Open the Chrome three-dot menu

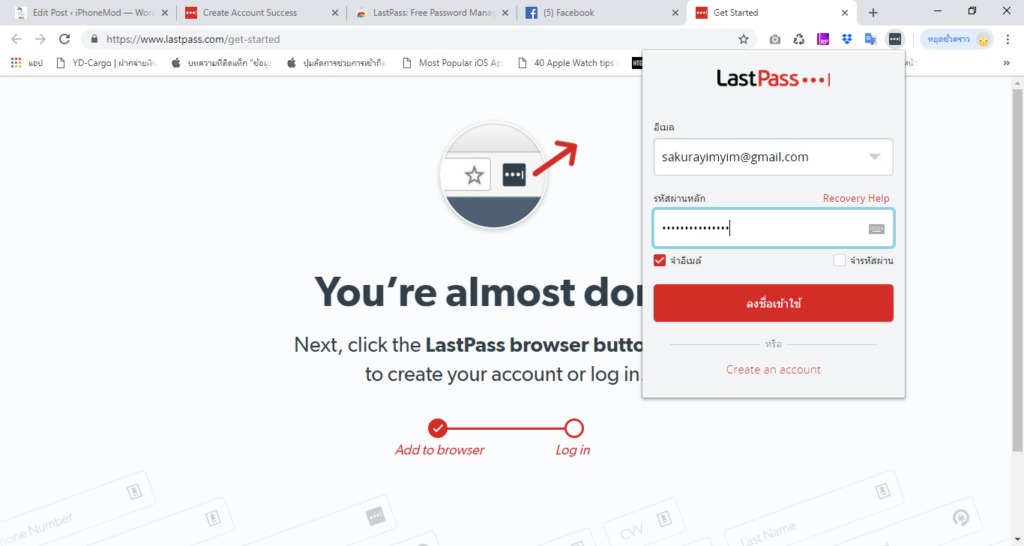tap(1008, 39)
